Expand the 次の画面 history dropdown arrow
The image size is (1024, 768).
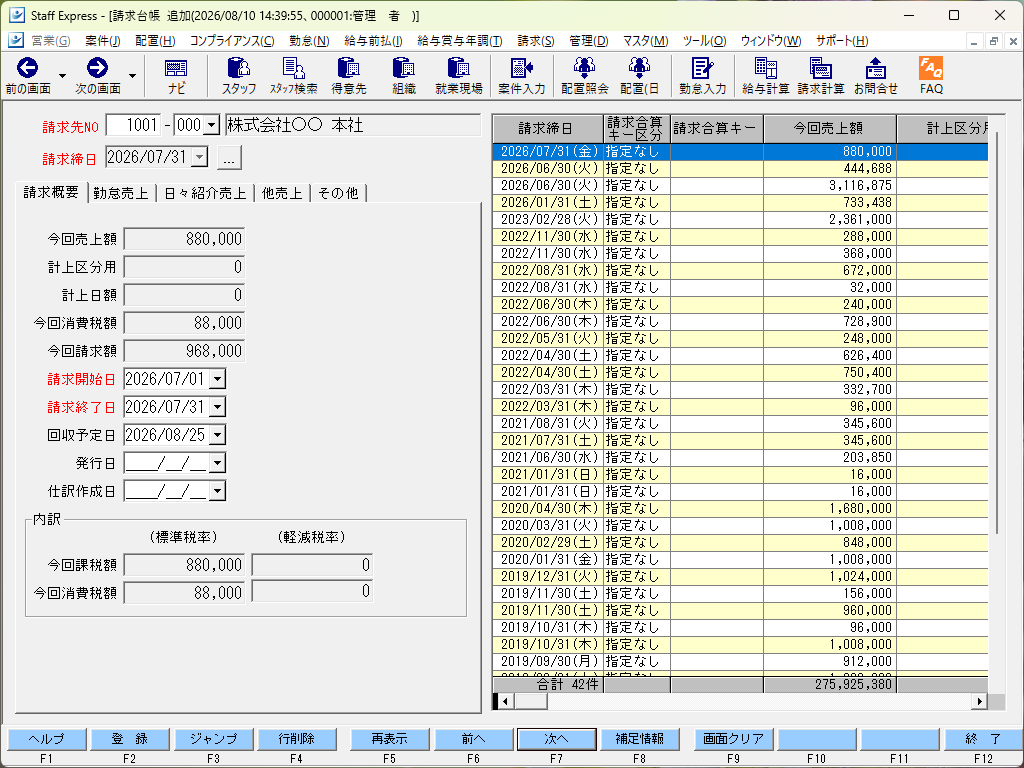coord(133,76)
